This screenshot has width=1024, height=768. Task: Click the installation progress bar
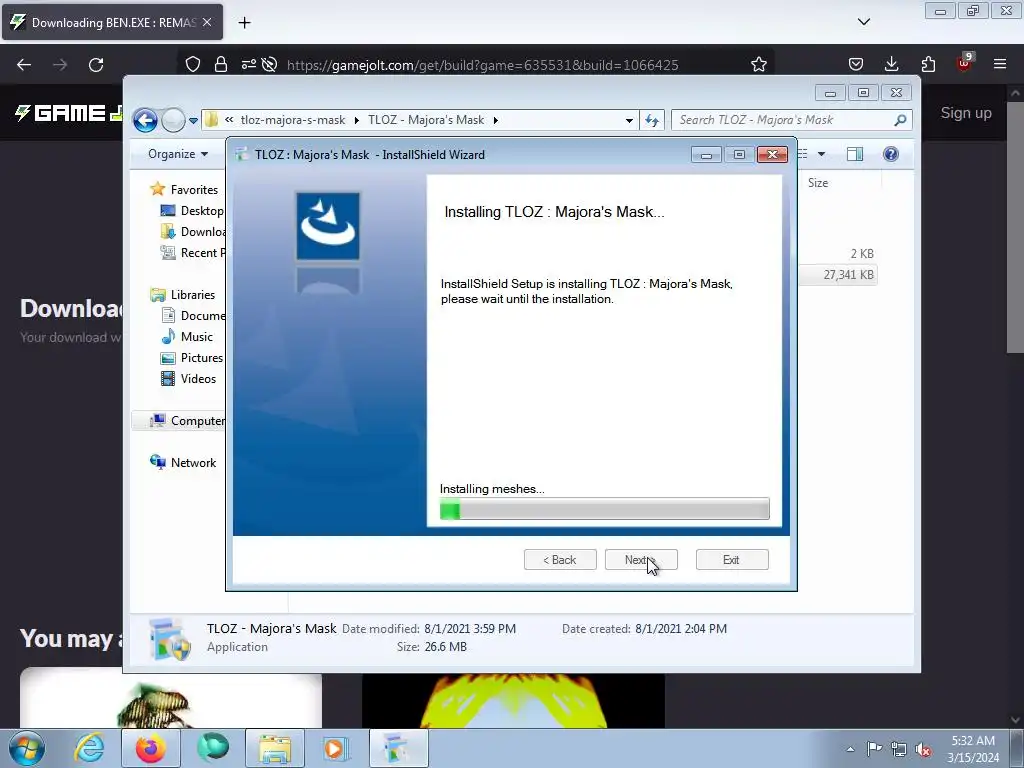pyautogui.click(x=604, y=509)
